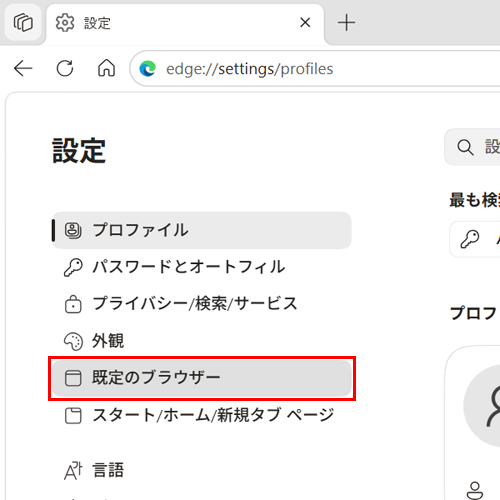
Task: Click the Edge logo in the address bar
Action: 148,69
